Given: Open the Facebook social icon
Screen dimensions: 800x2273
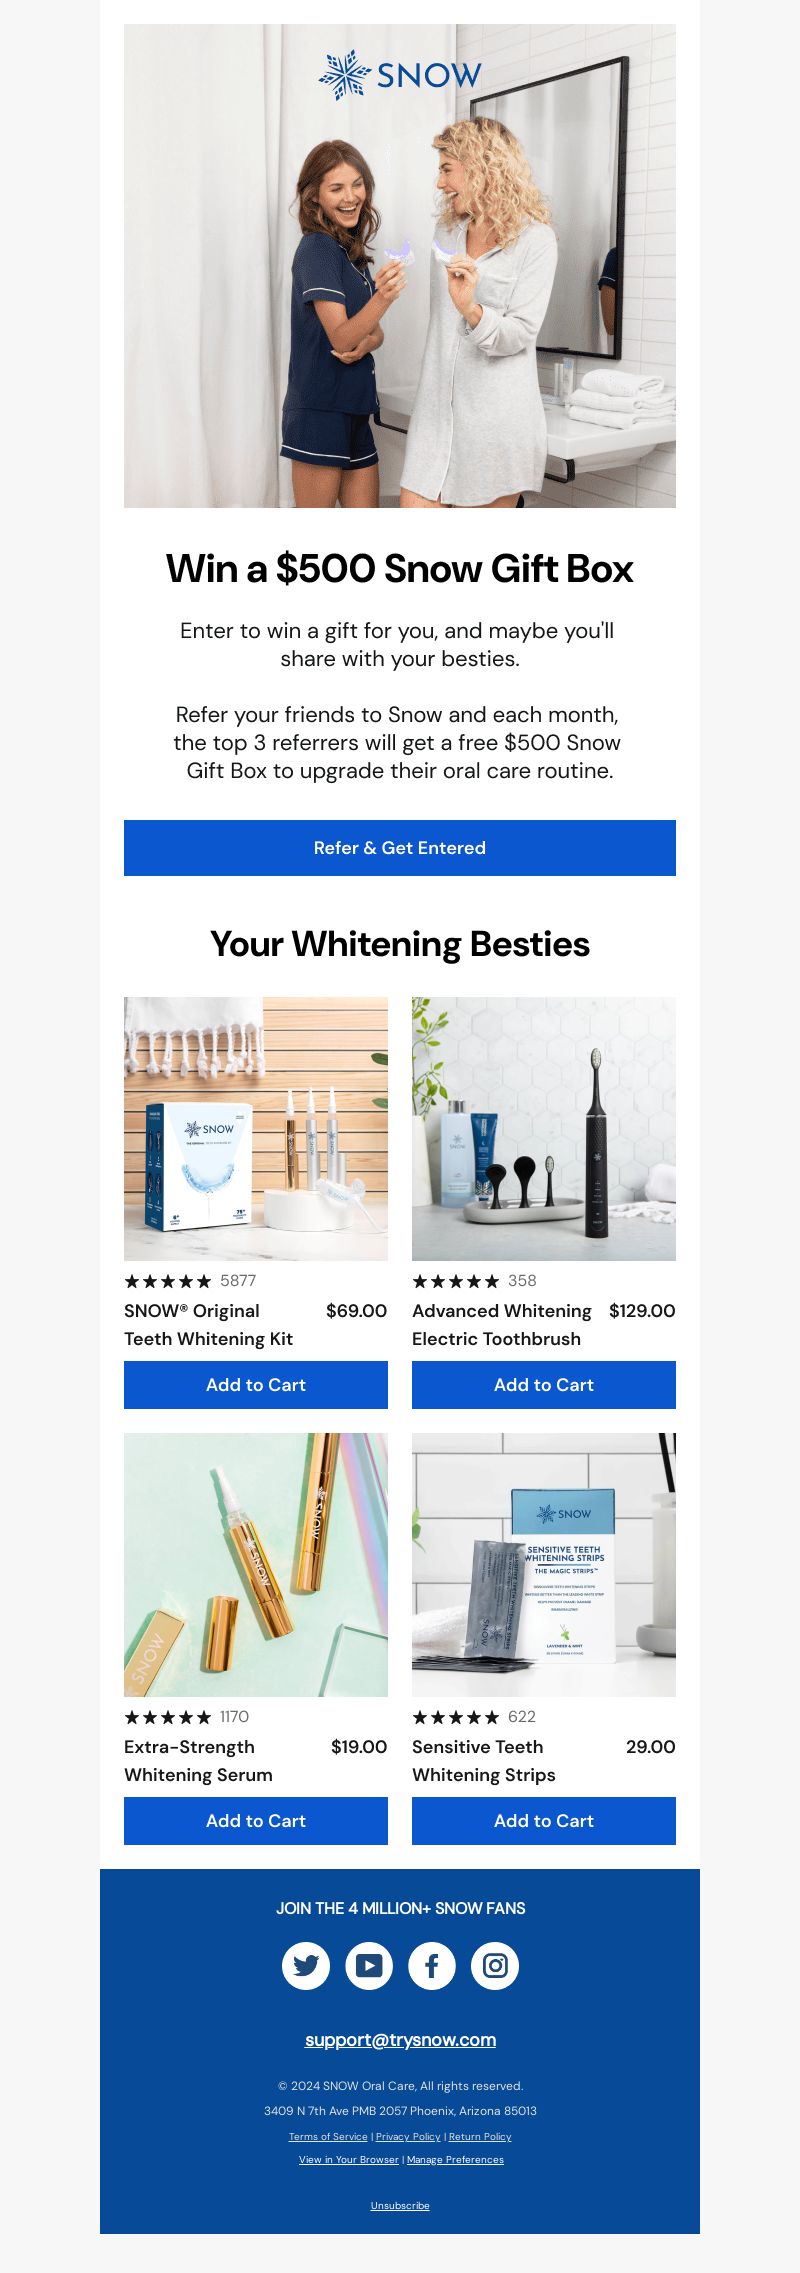Looking at the screenshot, I should pyautogui.click(x=432, y=1965).
